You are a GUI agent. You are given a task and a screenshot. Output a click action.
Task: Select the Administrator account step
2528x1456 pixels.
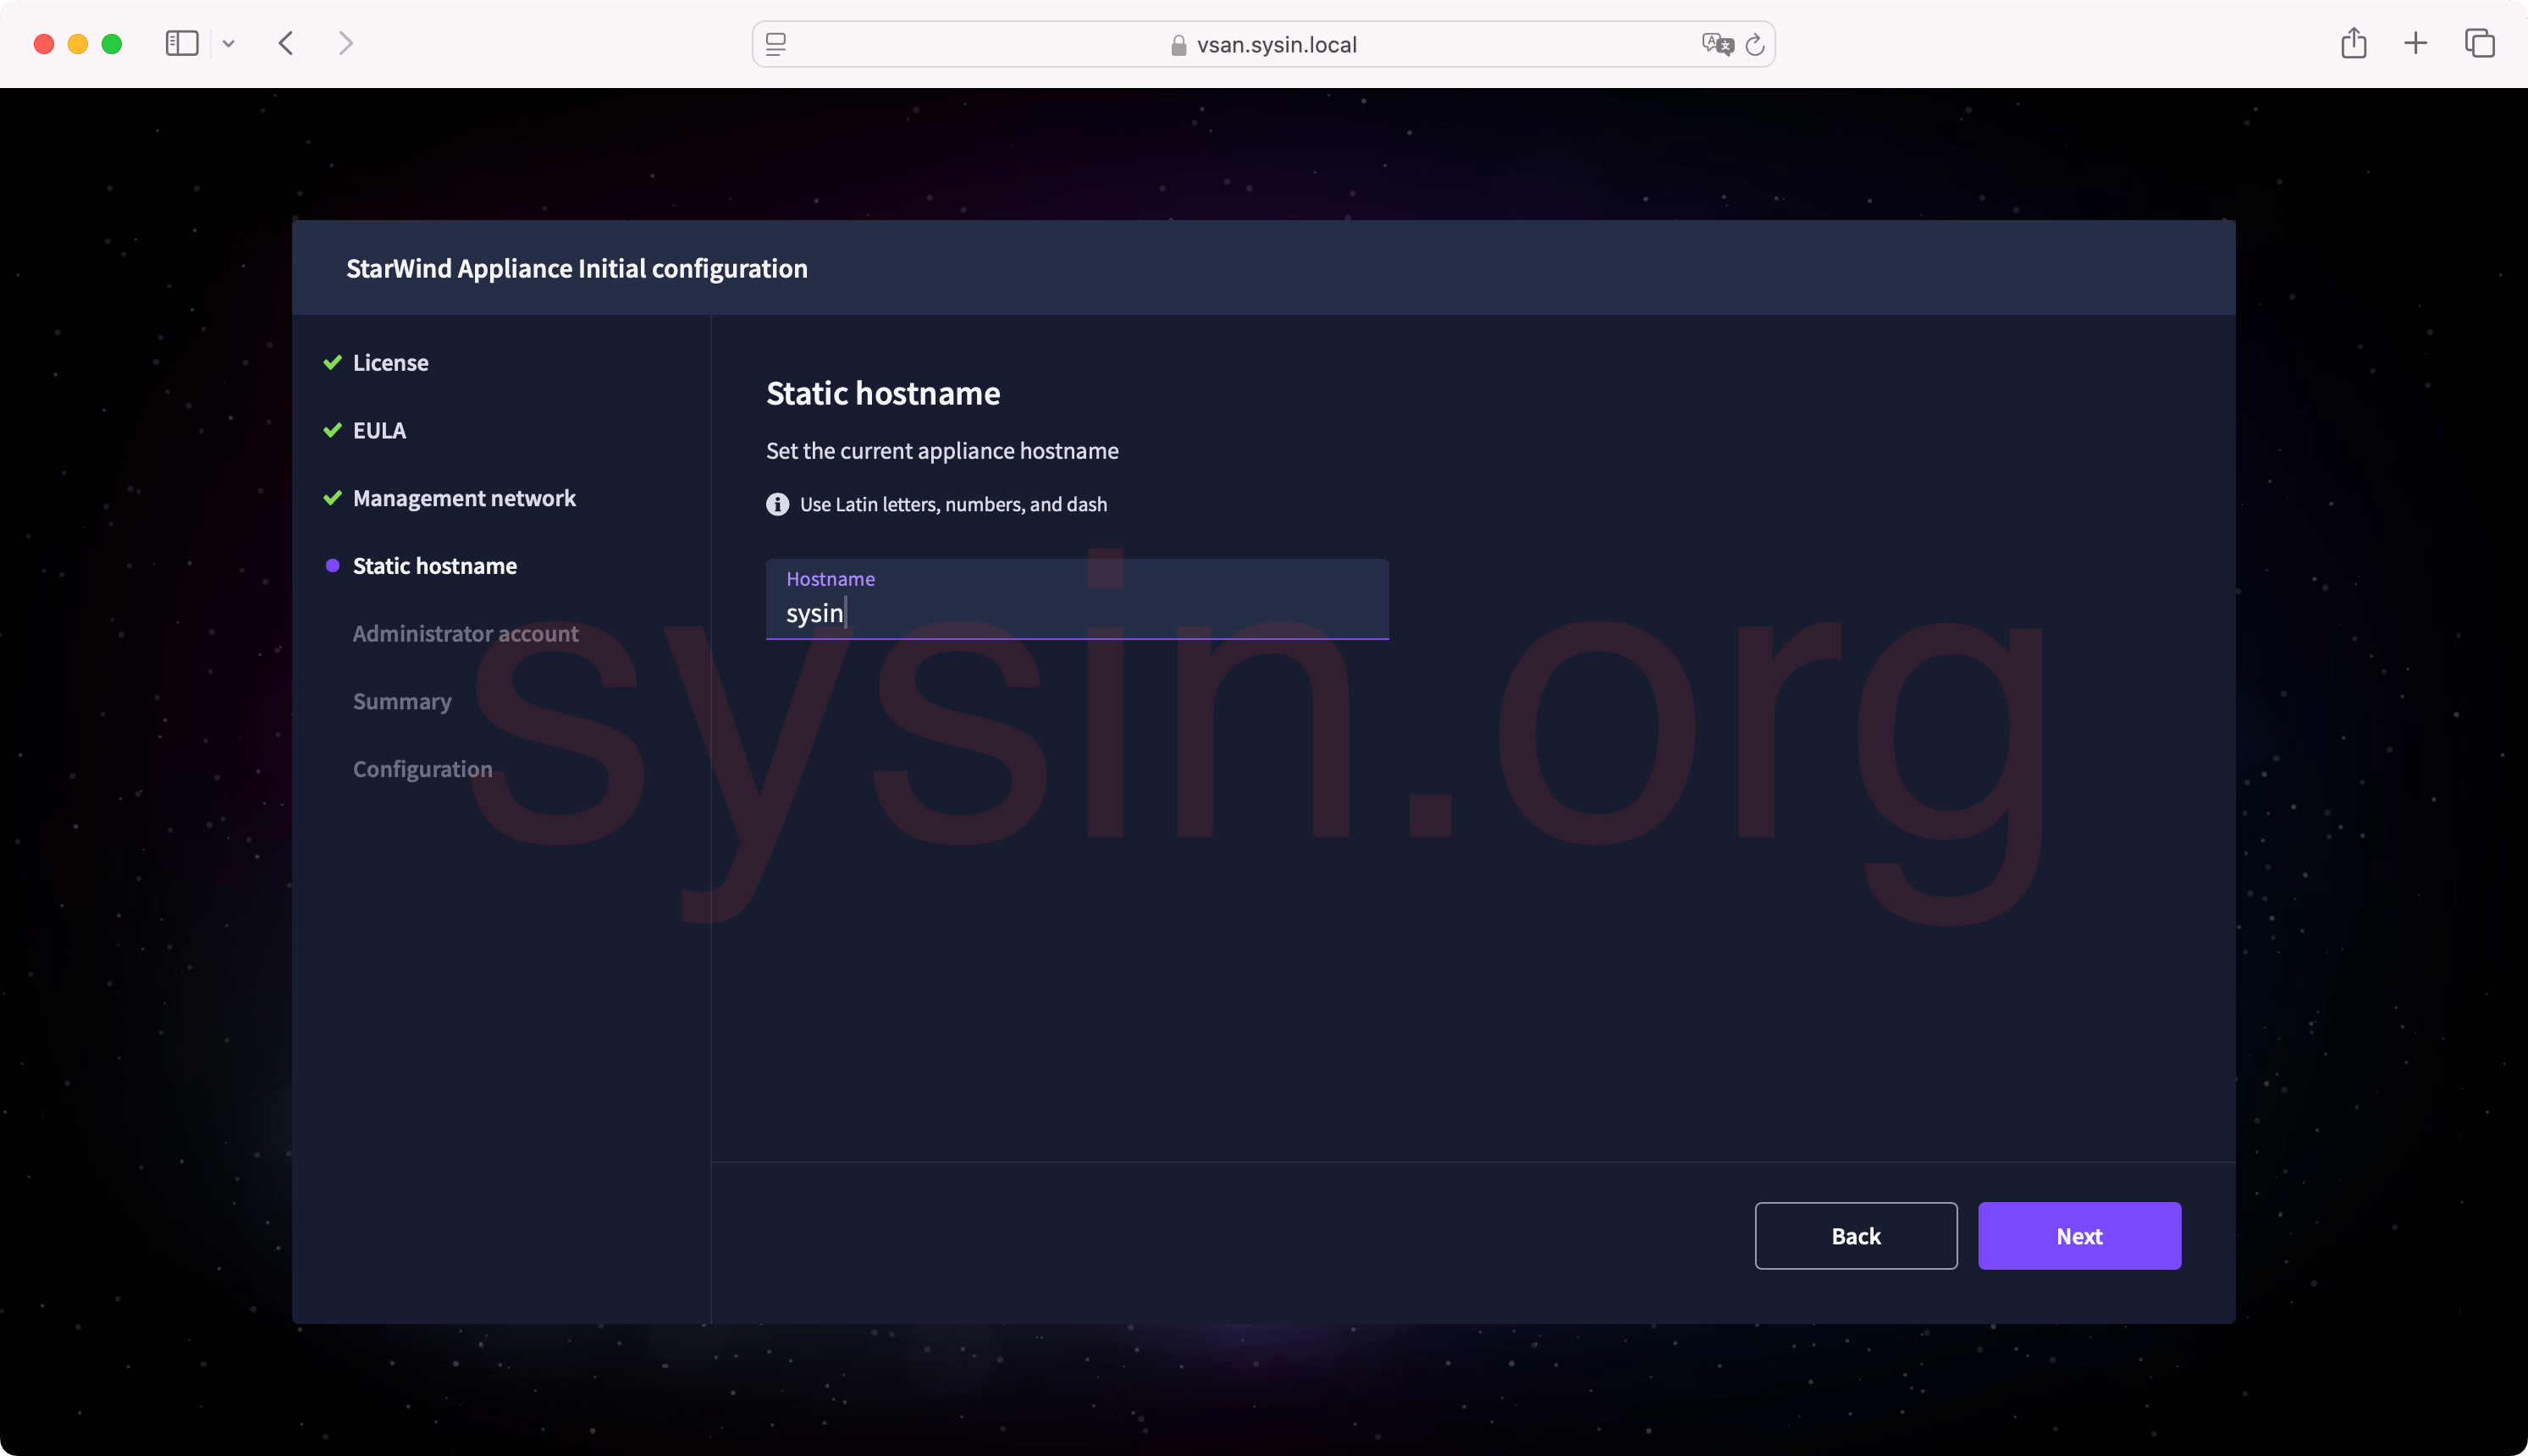pyautogui.click(x=465, y=634)
